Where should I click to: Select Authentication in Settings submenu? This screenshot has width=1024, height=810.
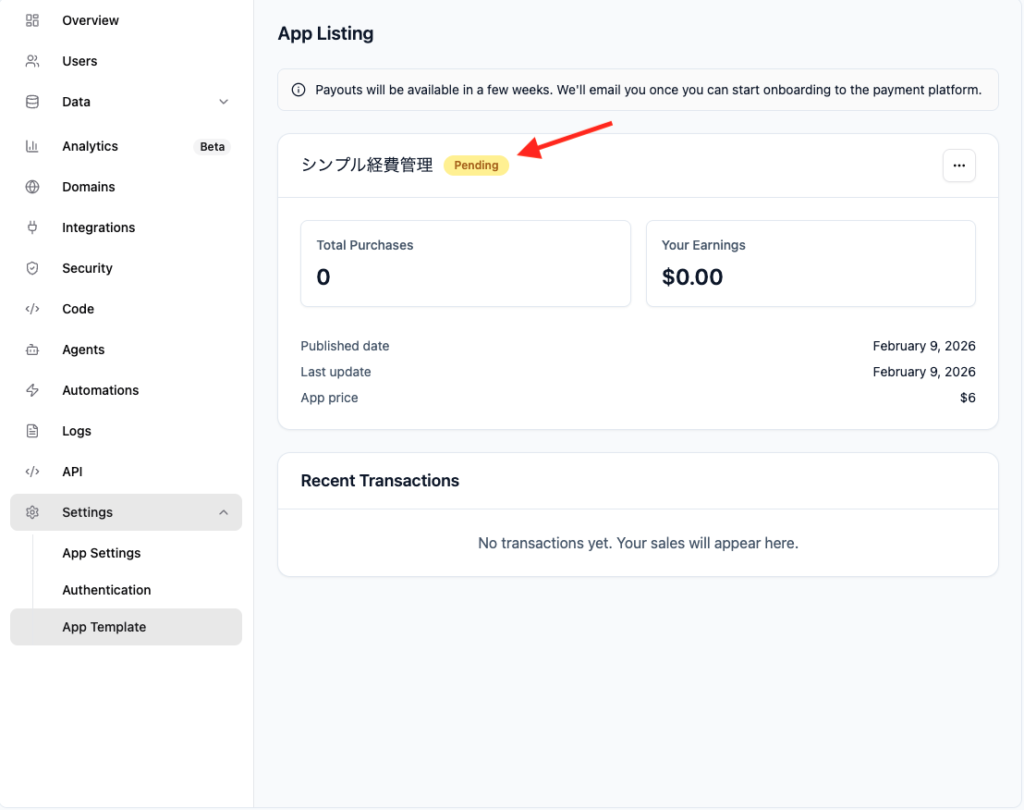(106, 590)
